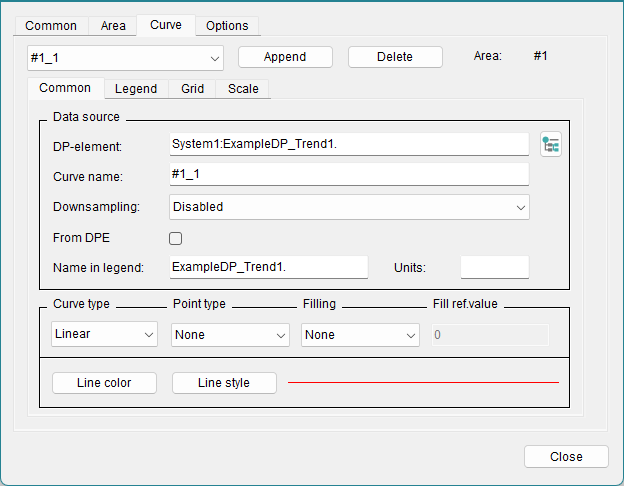This screenshot has height=486, width=624.
Task: Close the dialog with Close button
Action: point(566,456)
